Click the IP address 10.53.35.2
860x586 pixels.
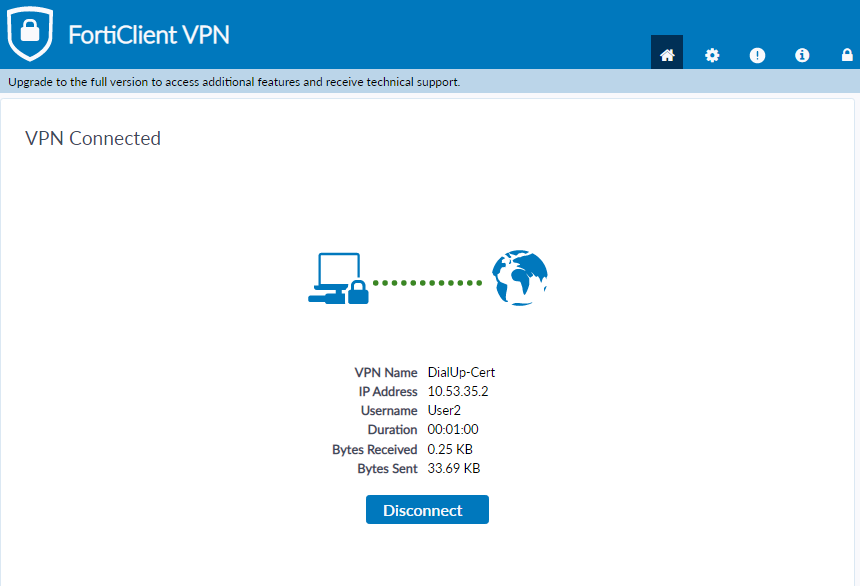tap(458, 392)
